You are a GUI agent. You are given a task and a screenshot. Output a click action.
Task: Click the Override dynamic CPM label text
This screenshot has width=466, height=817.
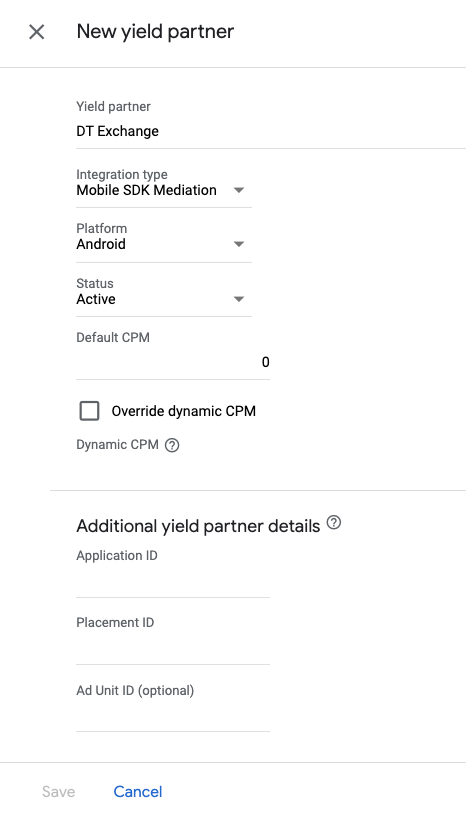pyautogui.click(x=183, y=411)
